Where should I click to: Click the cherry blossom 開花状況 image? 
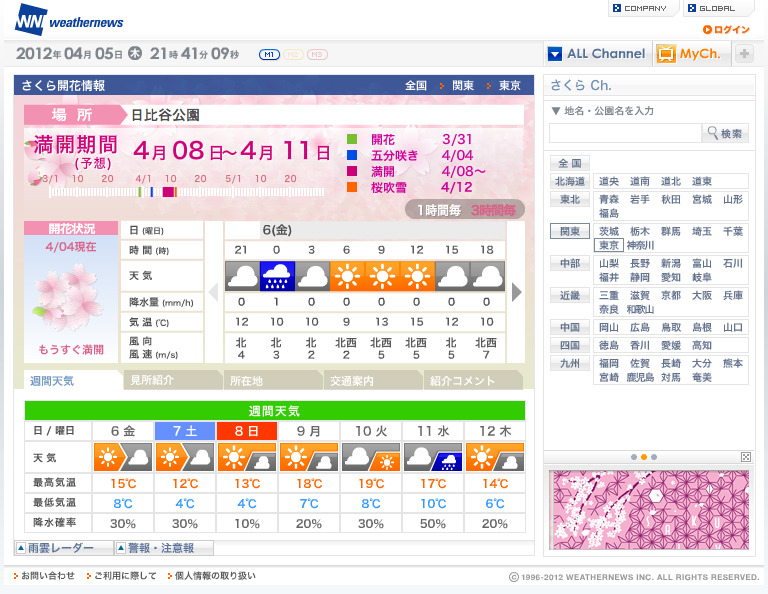[x=71, y=297]
